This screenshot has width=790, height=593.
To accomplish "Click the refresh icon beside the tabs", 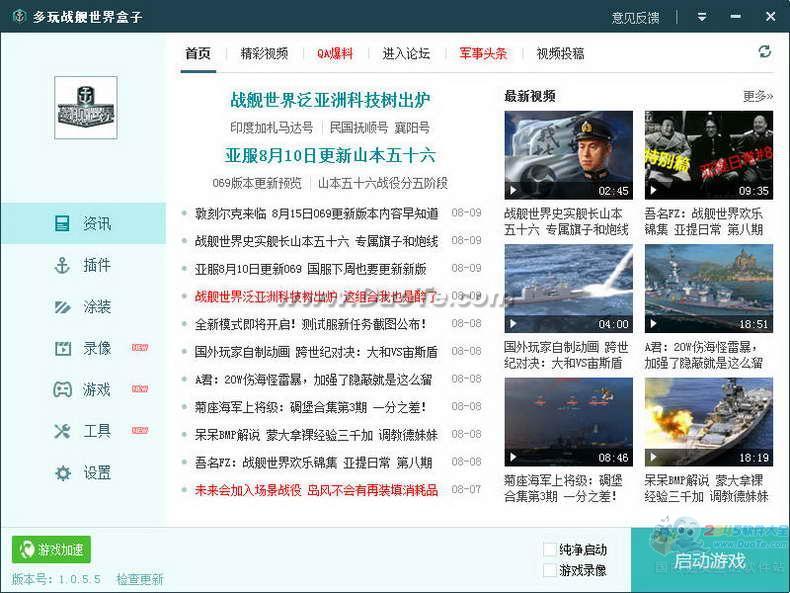I will coord(764,51).
